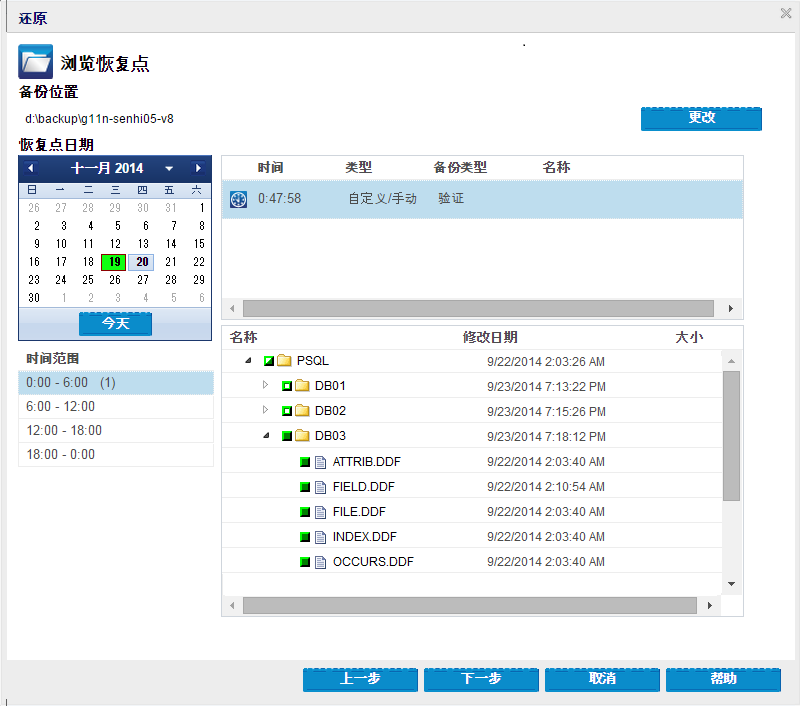Image resolution: width=800 pixels, height=706 pixels.
Task: Click the file tree vertical scrollbar thumb
Action: pyautogui.click(x=731, y=435)
